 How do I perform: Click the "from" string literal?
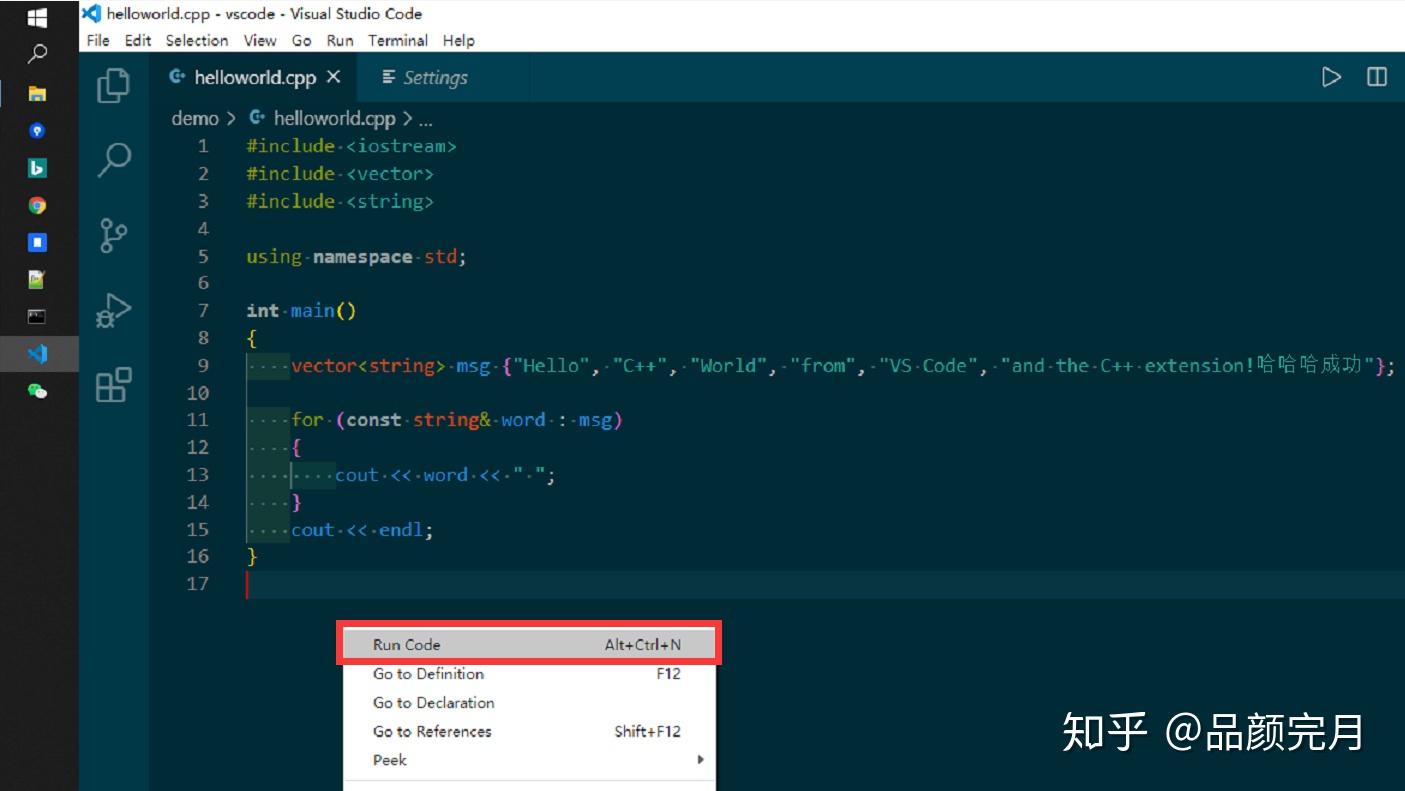coord(822,365)
